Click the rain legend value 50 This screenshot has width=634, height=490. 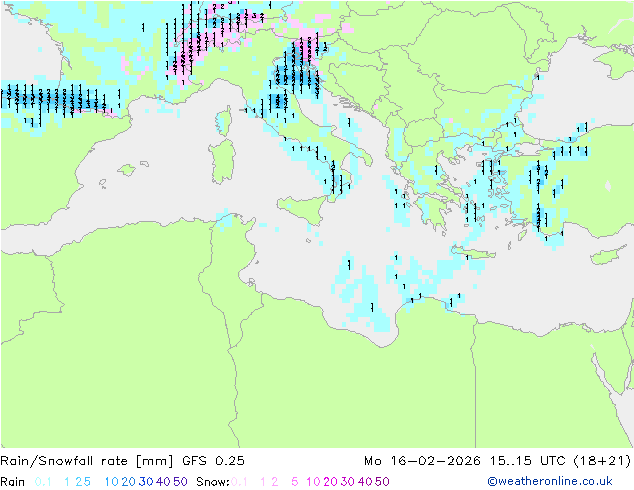coord(180,482)
